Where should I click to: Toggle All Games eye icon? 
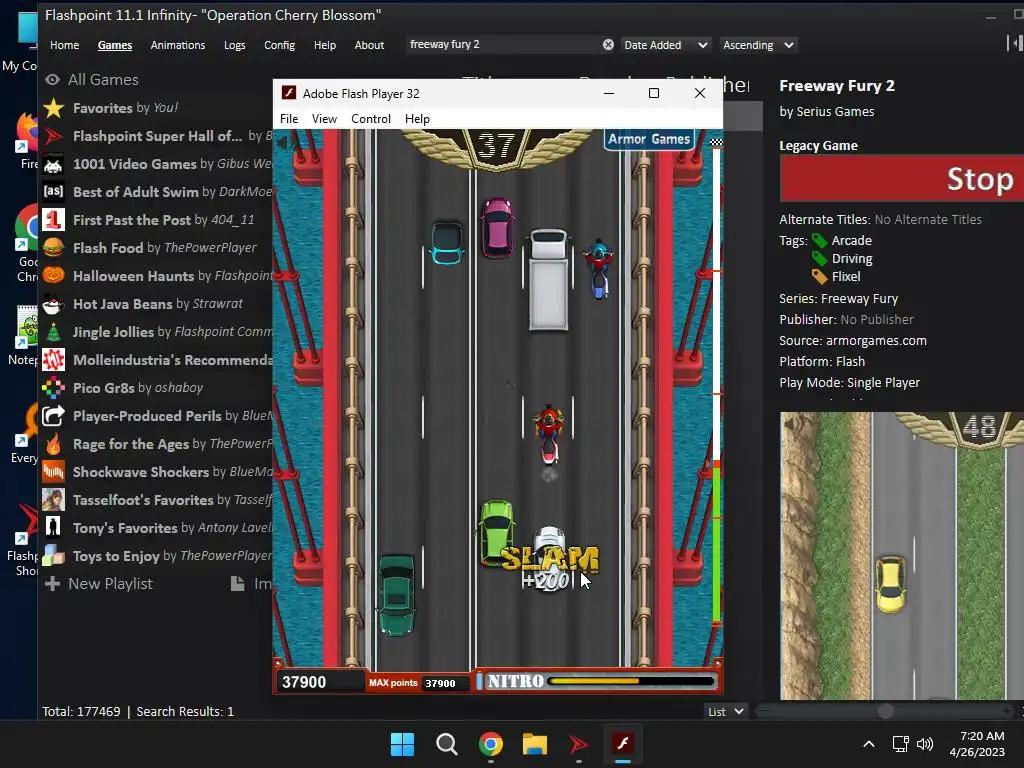pos(52,80)
